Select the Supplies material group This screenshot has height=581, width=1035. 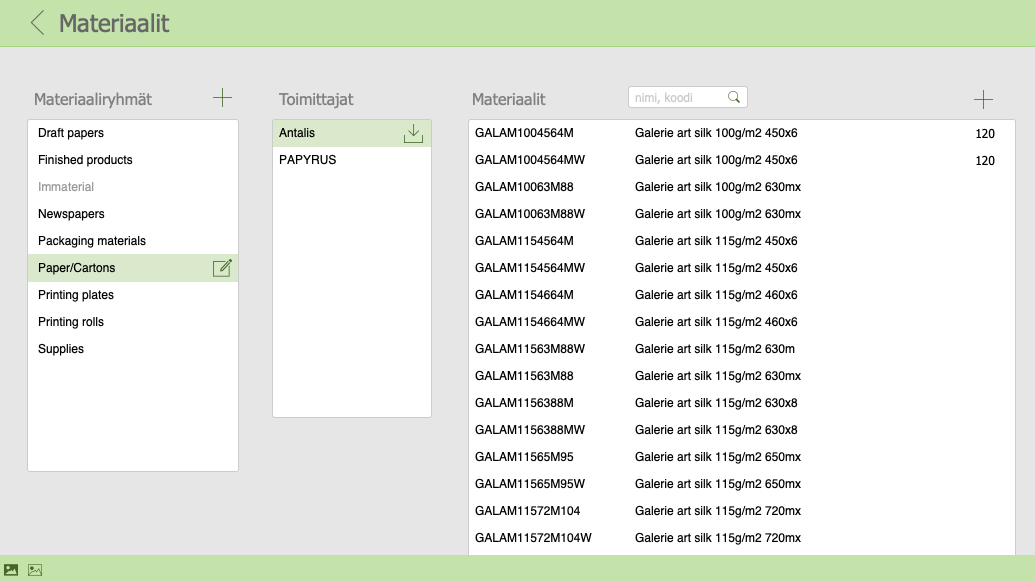coord(61,349)
